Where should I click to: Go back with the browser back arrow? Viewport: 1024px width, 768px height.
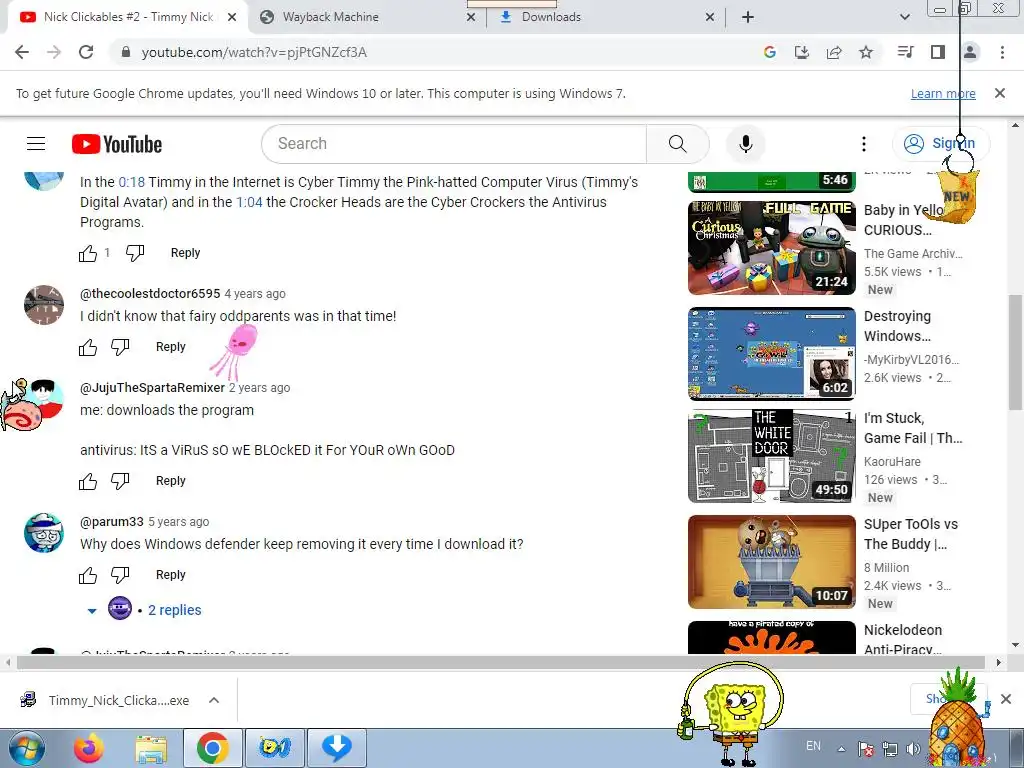tap(22, 52)
